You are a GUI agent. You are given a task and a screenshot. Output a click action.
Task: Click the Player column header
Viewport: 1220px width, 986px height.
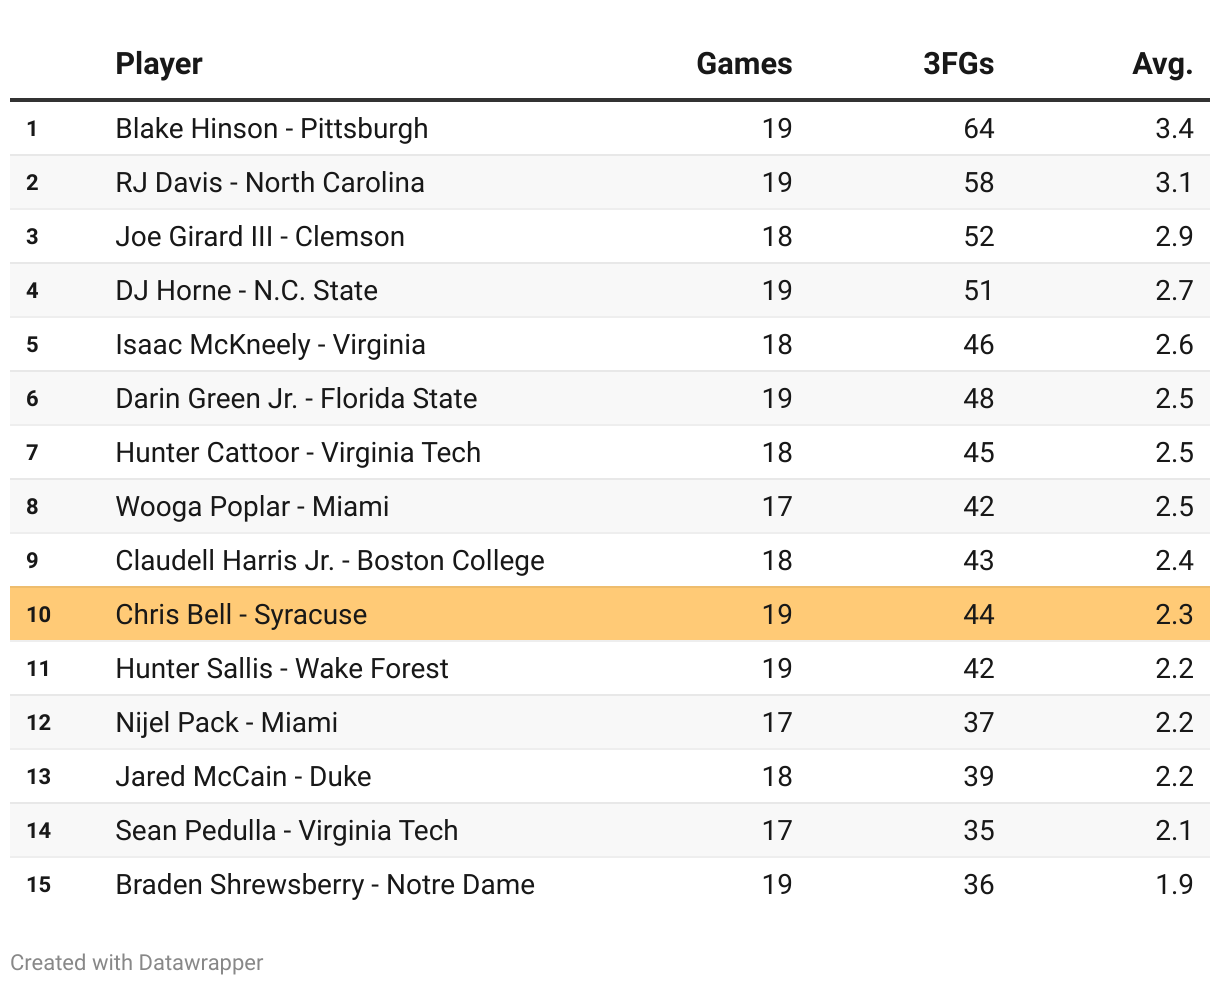pos(159,64)
